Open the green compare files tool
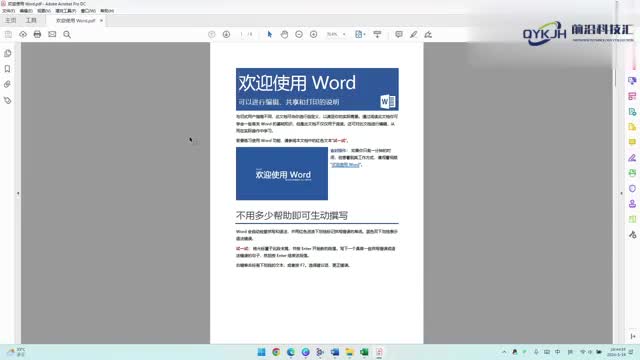Viewport: 640px width, 360px height. 632,219
